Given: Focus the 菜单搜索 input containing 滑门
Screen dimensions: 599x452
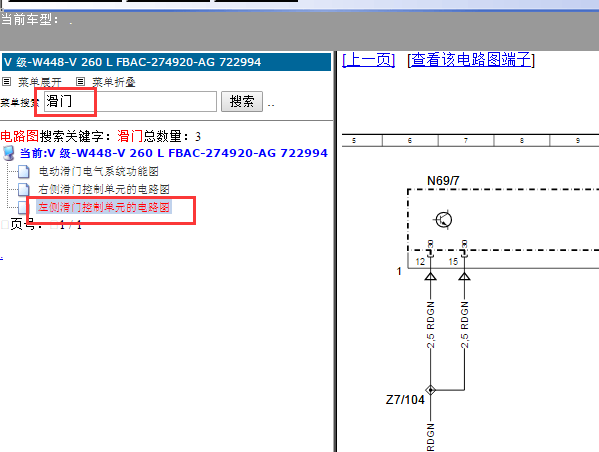Looking at the screenshot, I should click(130, 102).
